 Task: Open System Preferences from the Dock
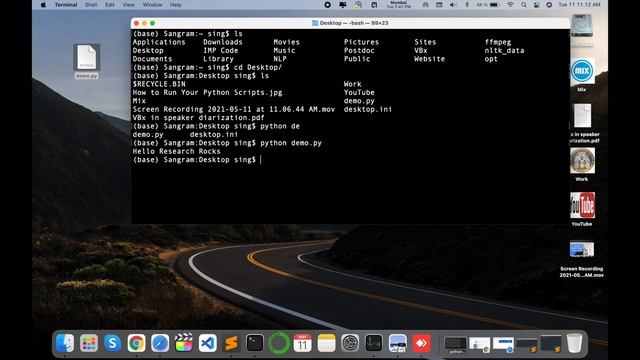click(x=350, y=343)
